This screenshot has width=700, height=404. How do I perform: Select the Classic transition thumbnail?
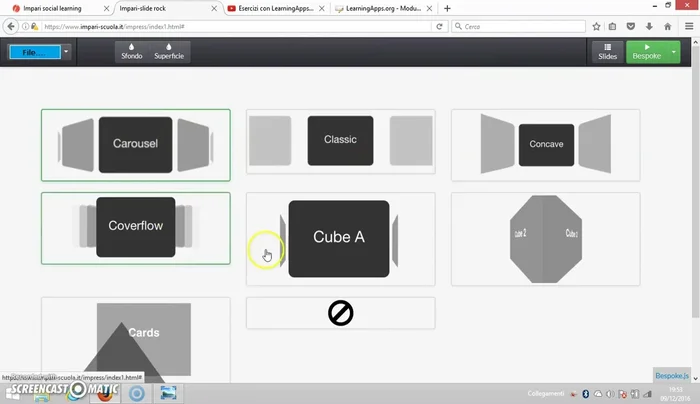341,141
